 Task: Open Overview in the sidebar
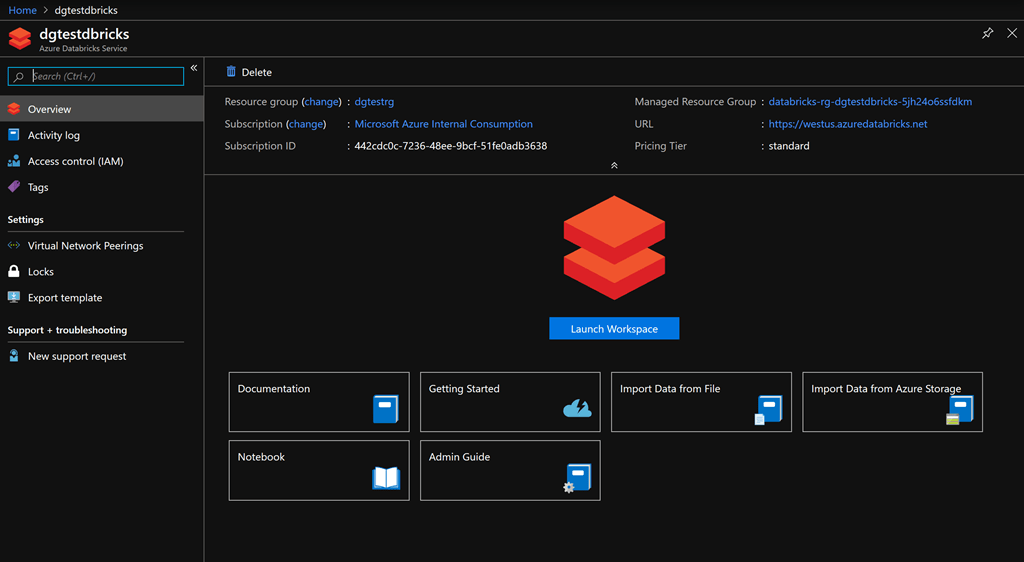(x=102, y=109)
